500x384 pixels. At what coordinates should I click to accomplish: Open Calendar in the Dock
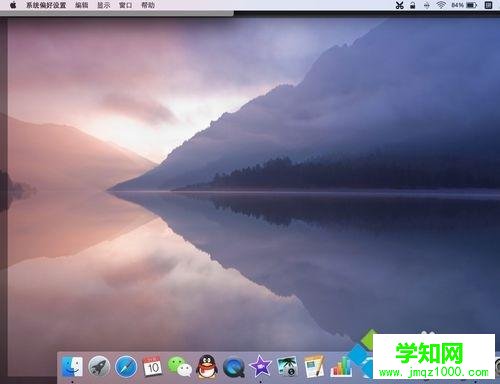click(x=152, y=367)
